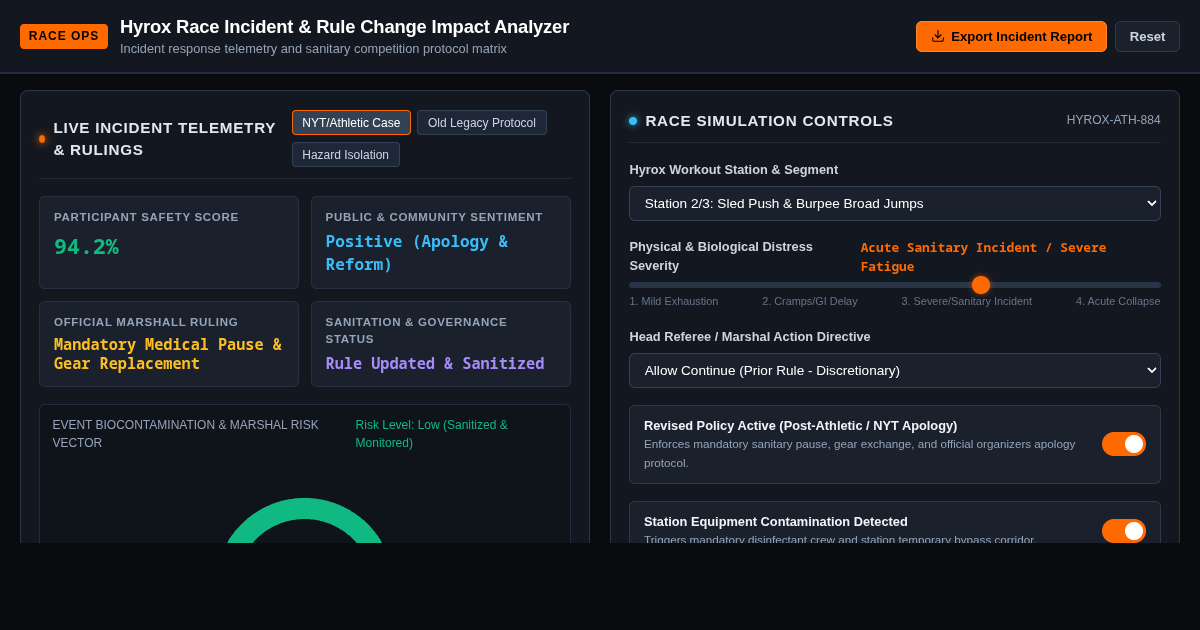
Task: Click the RACE OPS badge
Action: 64,36
